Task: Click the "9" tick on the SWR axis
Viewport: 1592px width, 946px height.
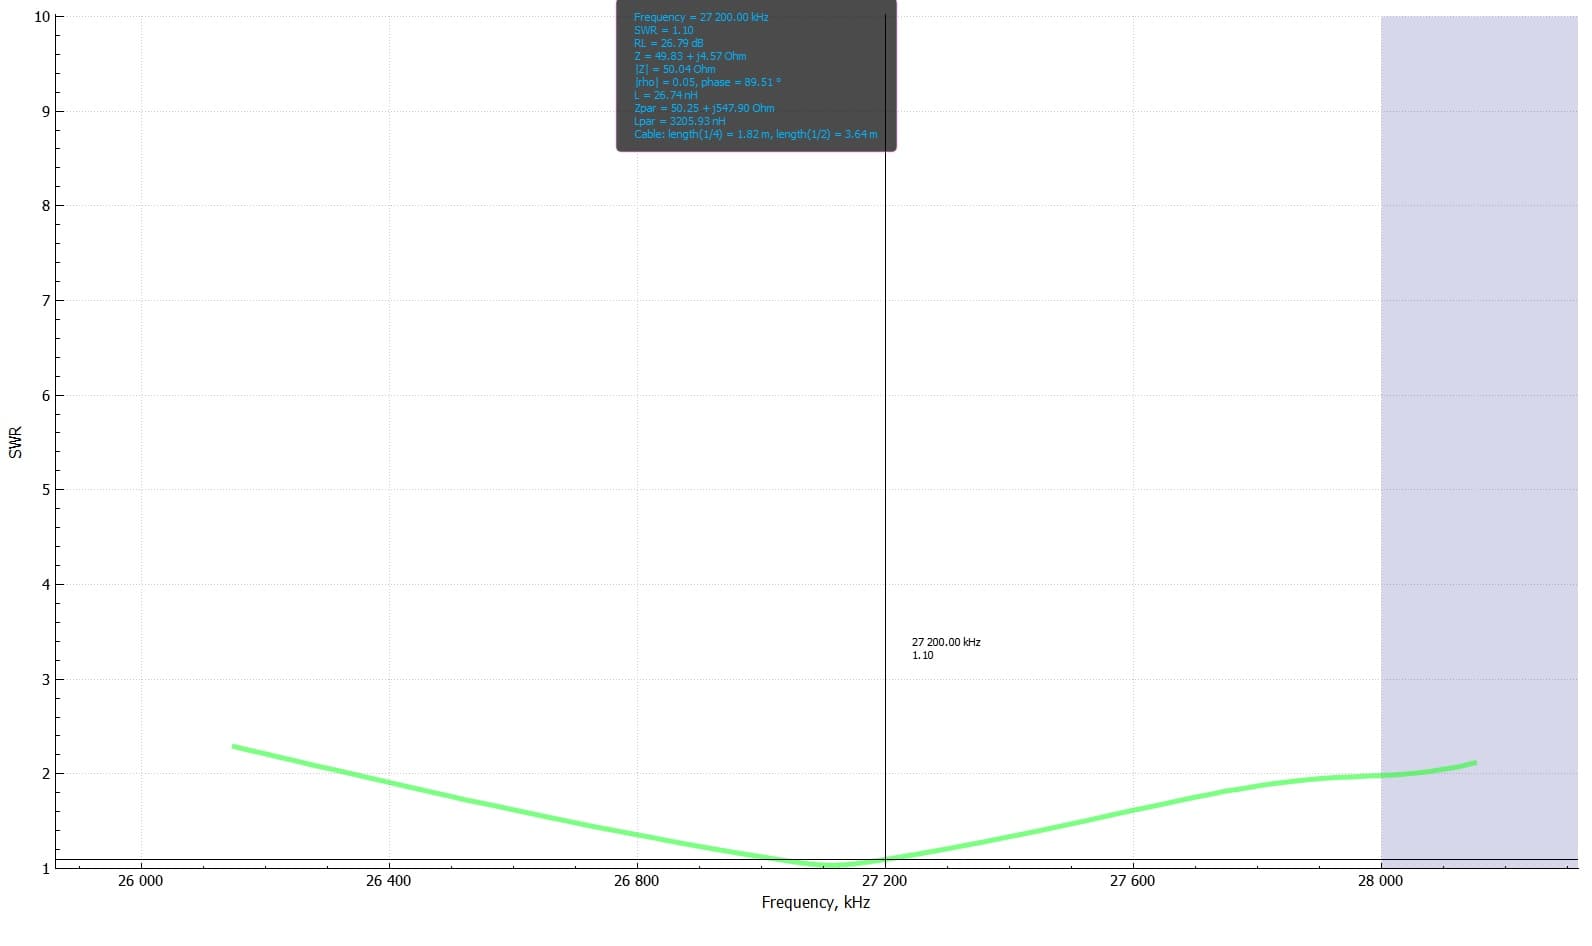Action: click(x=46, y=112)
